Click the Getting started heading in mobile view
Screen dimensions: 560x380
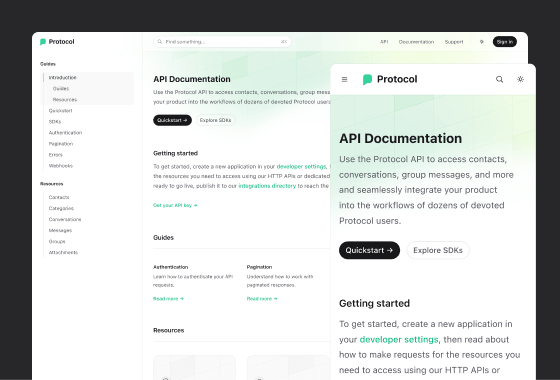click(374, 304)
